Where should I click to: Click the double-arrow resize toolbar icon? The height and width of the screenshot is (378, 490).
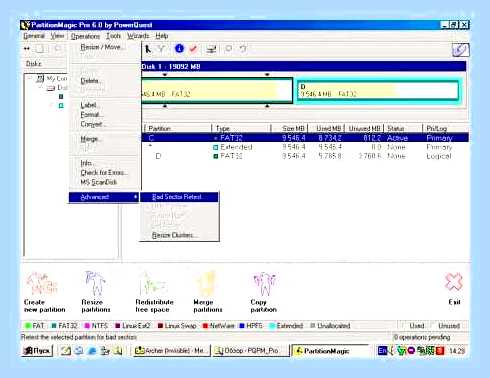click(27, 49)
